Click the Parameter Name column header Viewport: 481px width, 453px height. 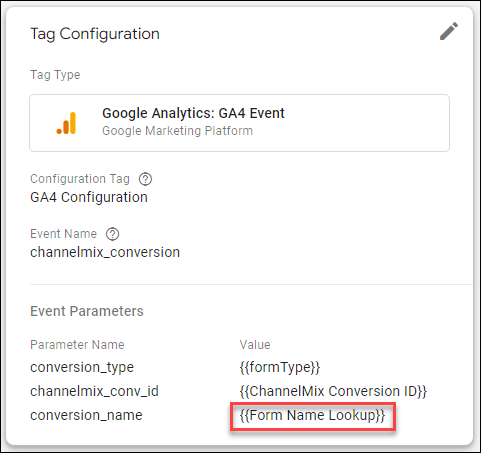77,345
